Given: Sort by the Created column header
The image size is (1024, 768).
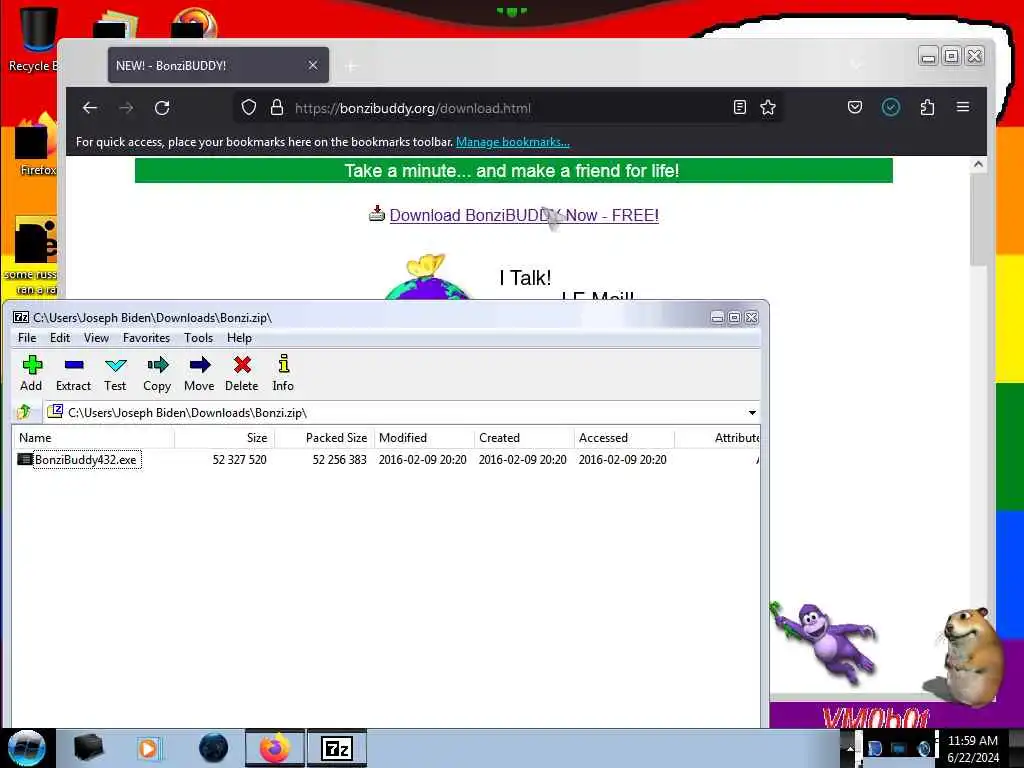Looking at the screenshot, I should [524, 438].
